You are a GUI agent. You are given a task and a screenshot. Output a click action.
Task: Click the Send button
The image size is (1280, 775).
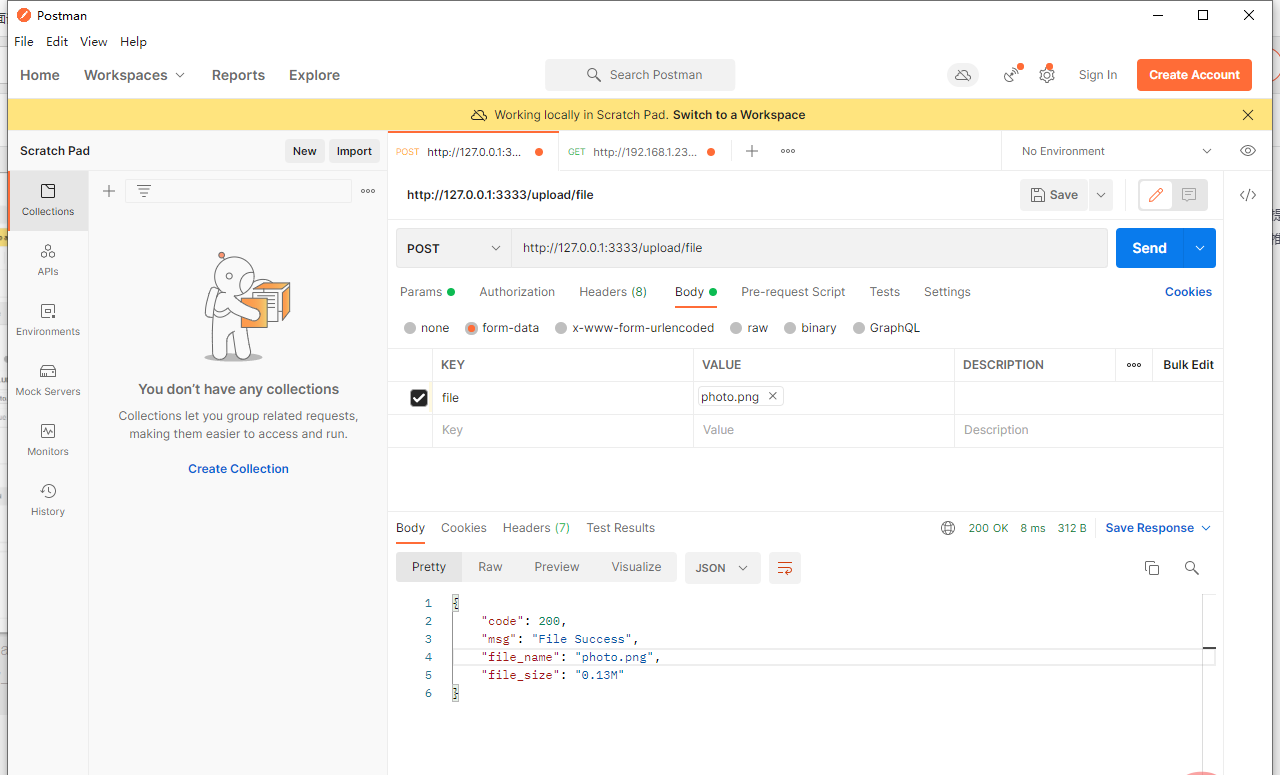coord(1149,248)
